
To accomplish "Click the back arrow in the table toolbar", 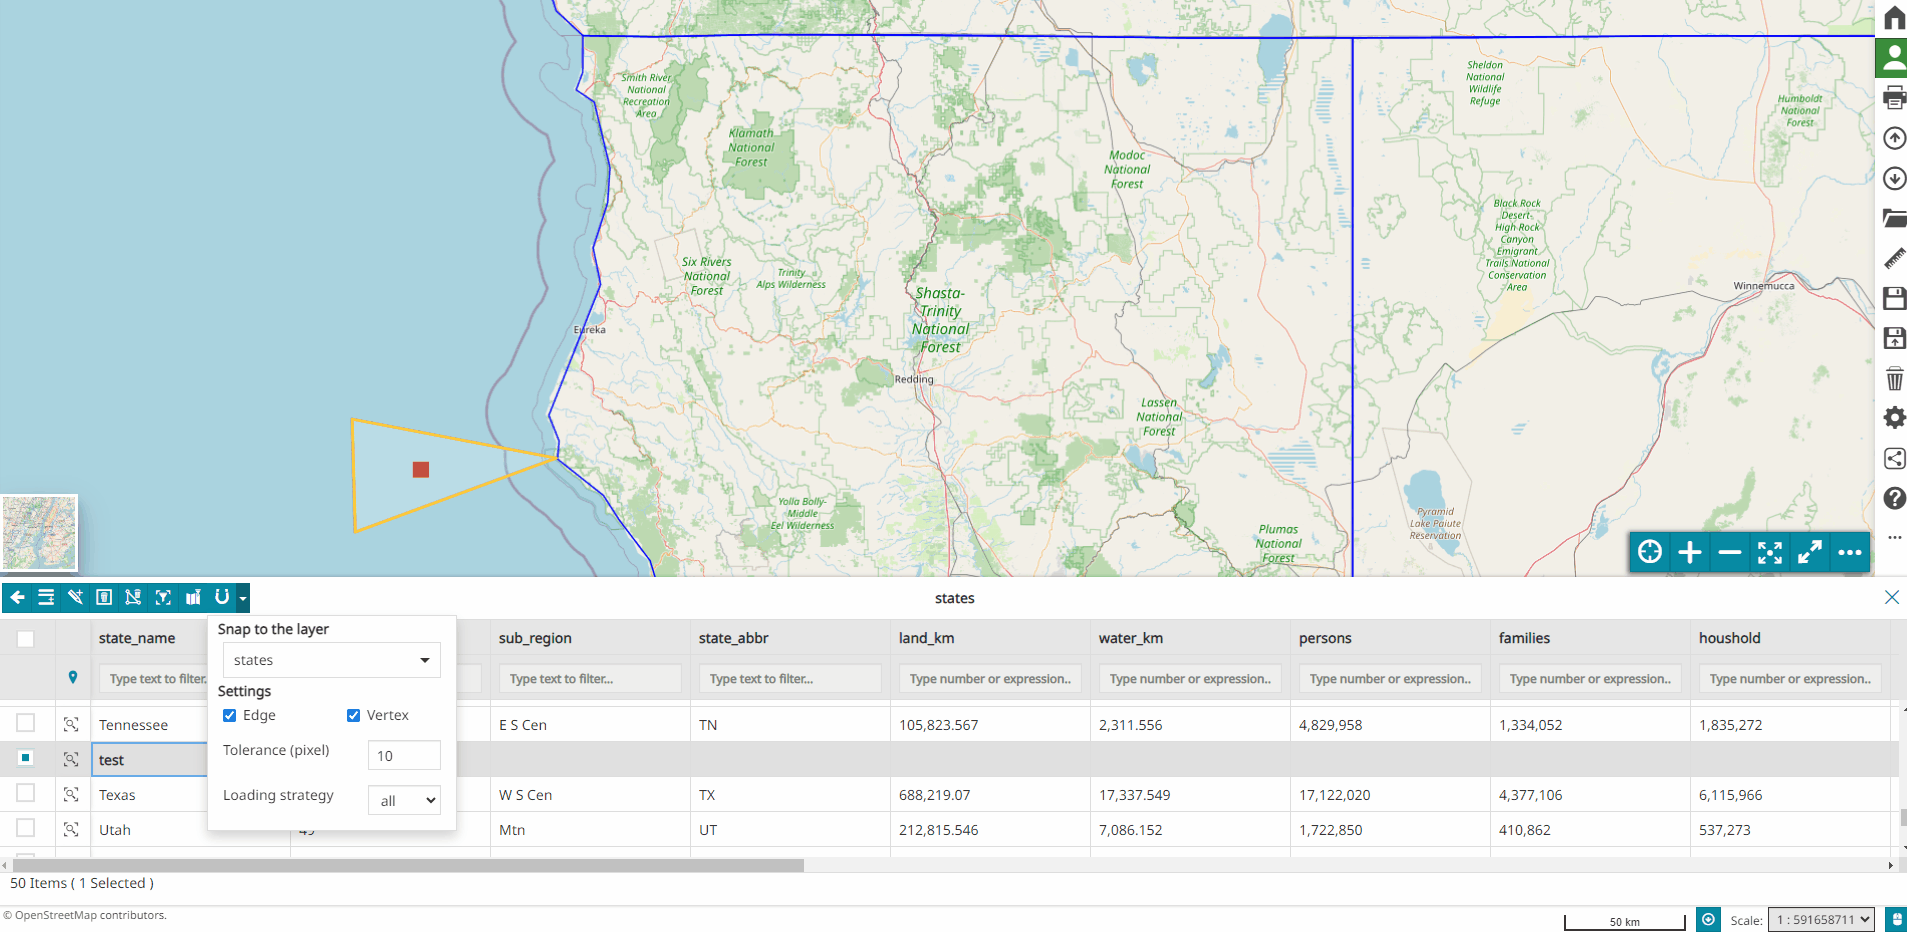I will point(17,597).
